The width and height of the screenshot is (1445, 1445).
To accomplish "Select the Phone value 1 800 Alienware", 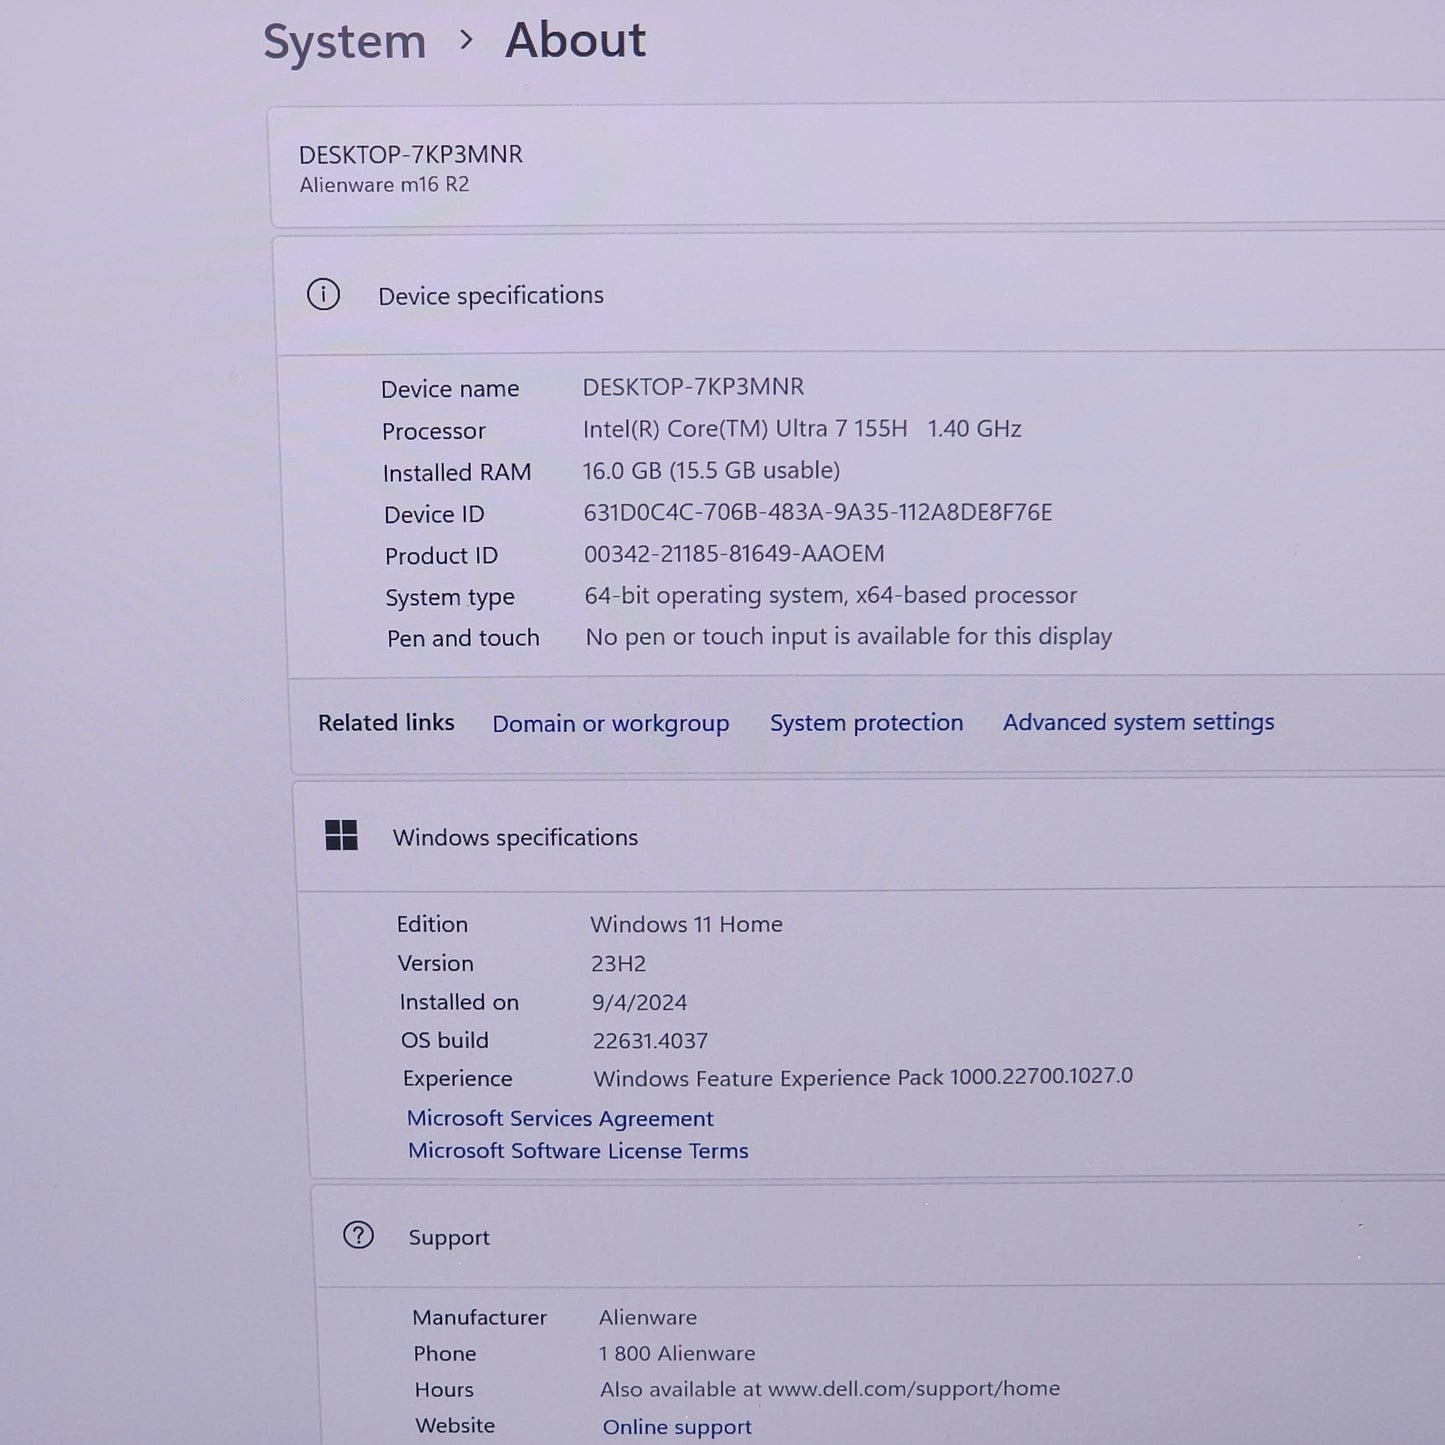I will point(677,1353).
